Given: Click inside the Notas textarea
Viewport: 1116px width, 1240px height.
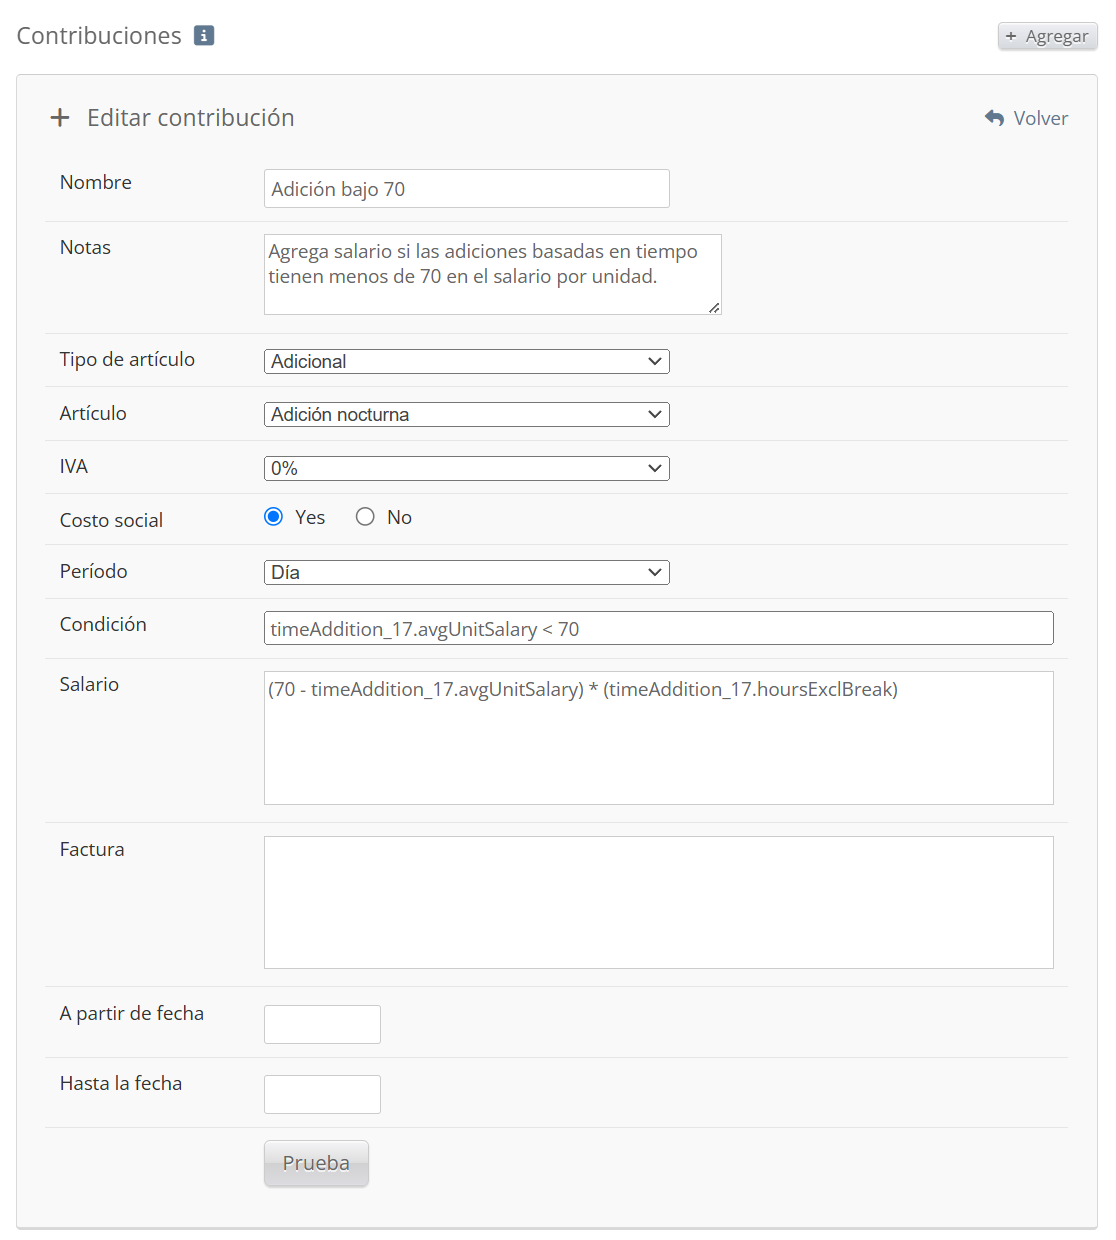Looking at the screenshot, I should (x=492, y=275).
